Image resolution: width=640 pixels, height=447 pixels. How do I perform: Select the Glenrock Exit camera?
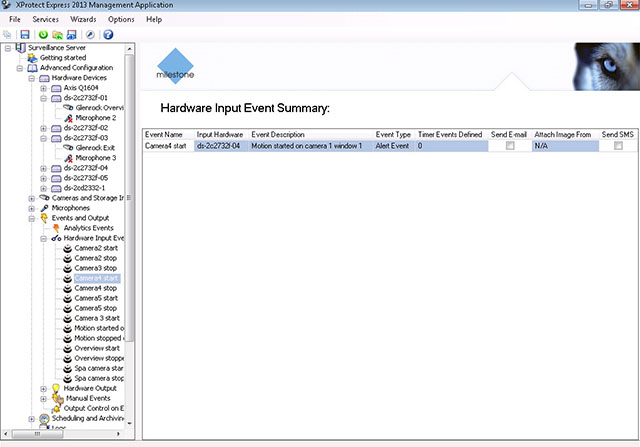pos(96,147)
